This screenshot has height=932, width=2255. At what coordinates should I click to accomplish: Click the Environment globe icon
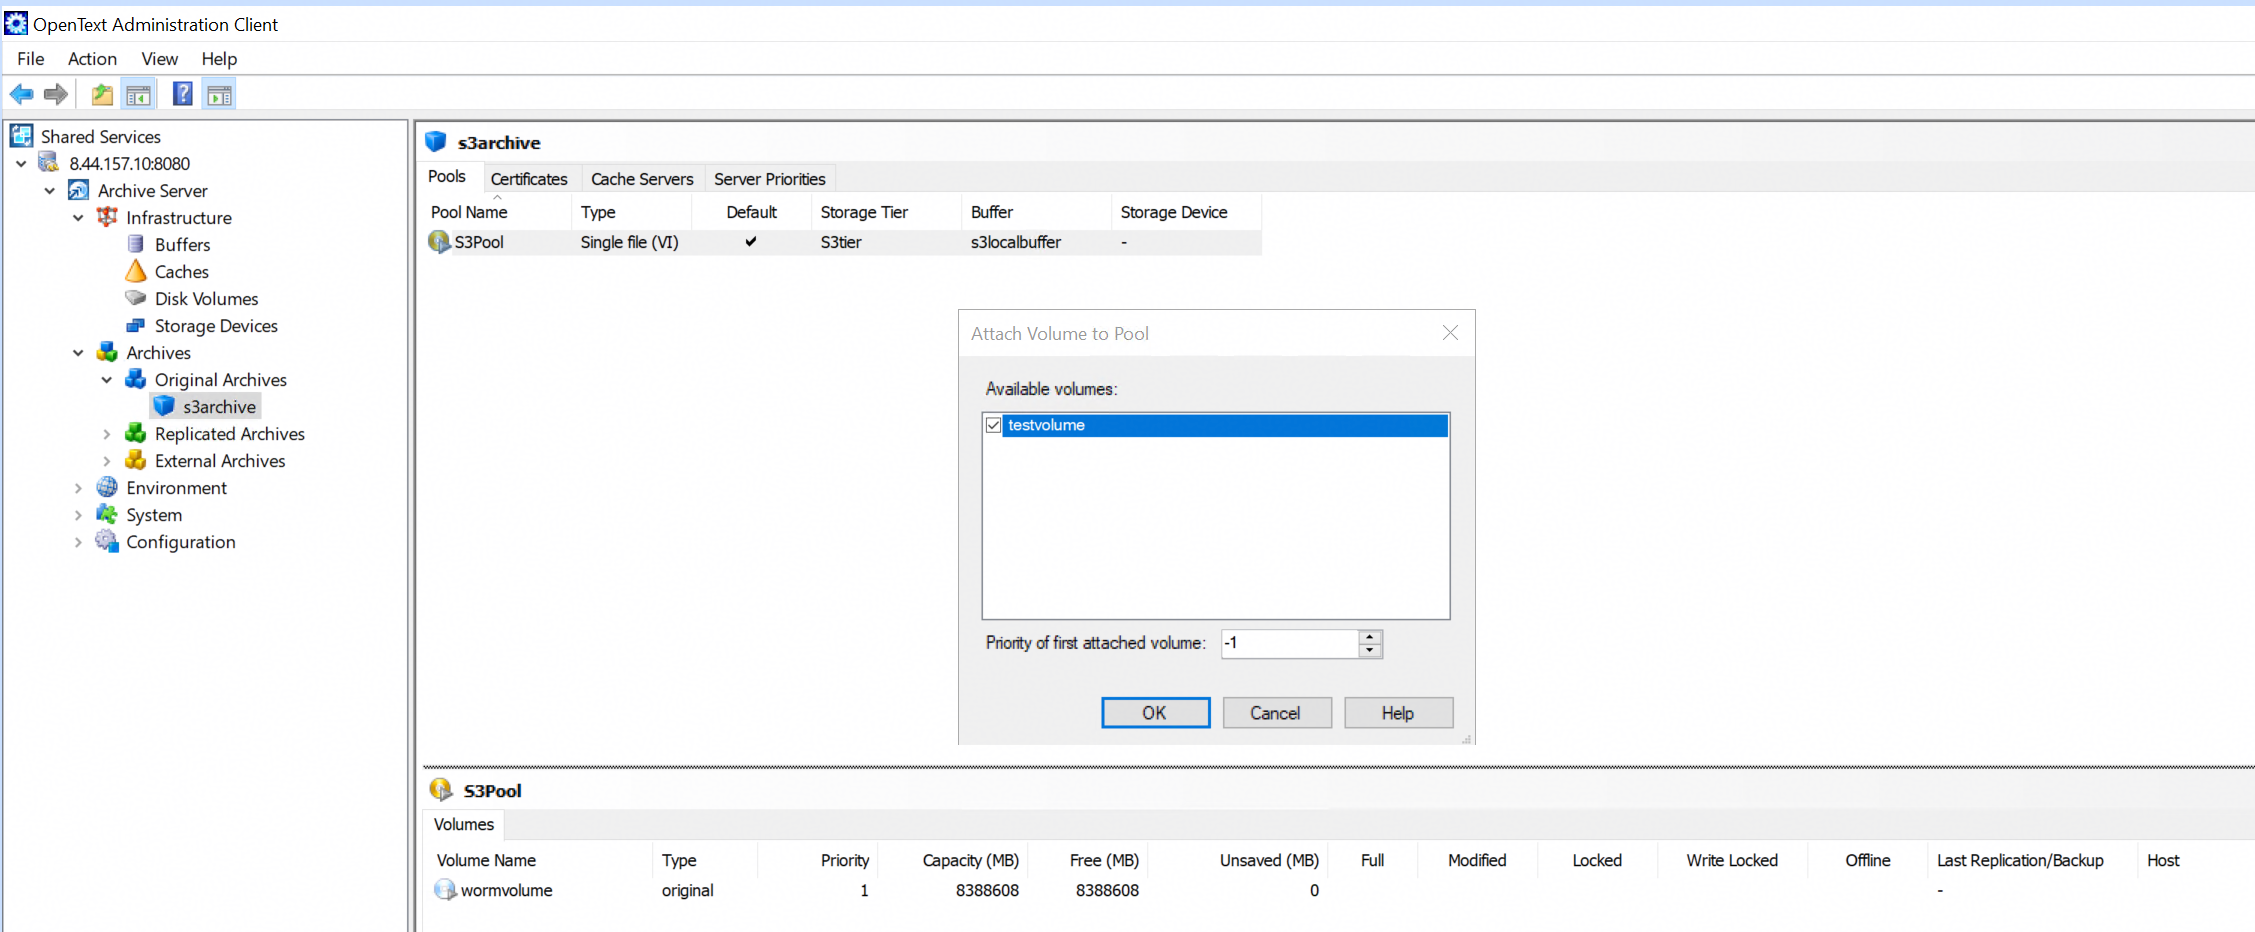click(x=107, y=487)
